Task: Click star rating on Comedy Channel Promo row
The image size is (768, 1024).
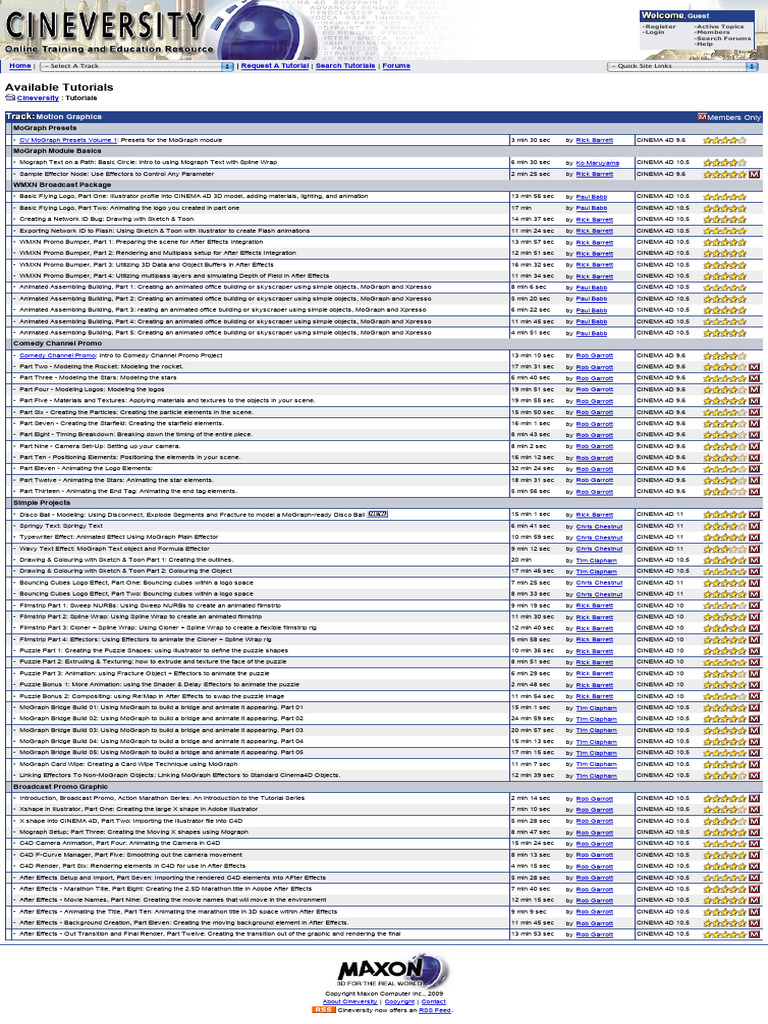Action: tap(724, 355)
